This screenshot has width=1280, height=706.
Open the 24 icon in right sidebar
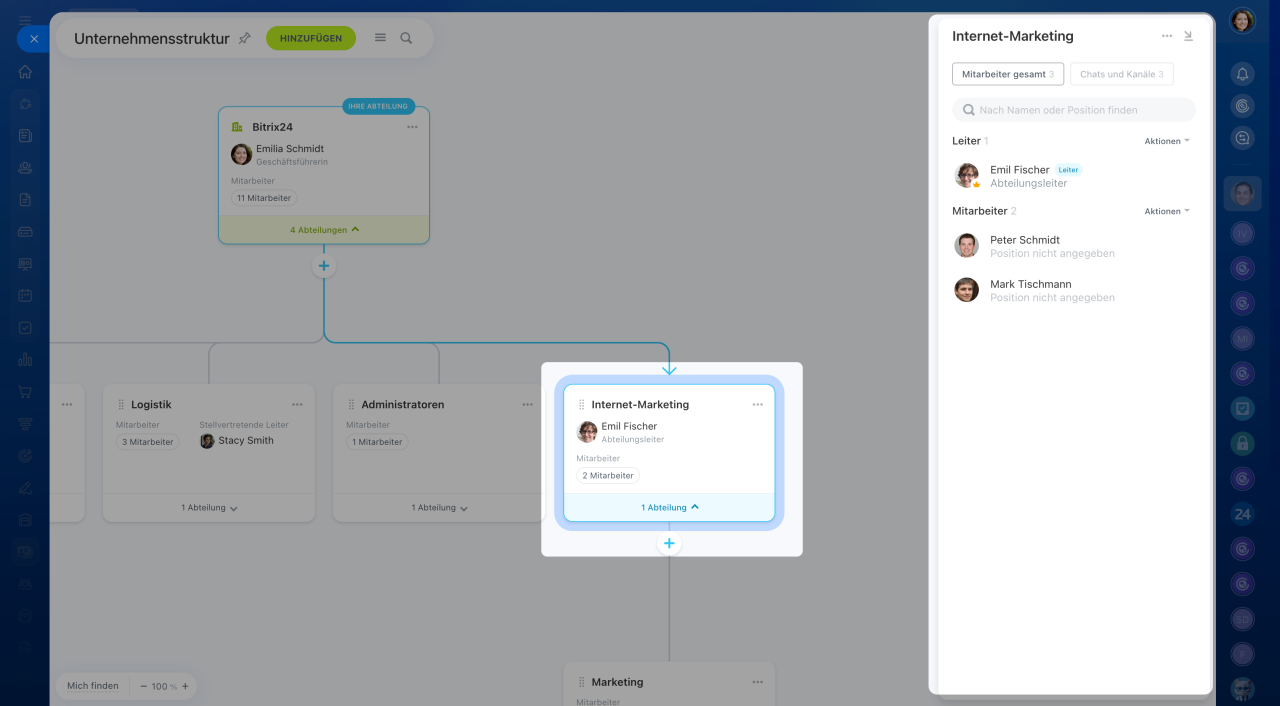point(1242,515)
